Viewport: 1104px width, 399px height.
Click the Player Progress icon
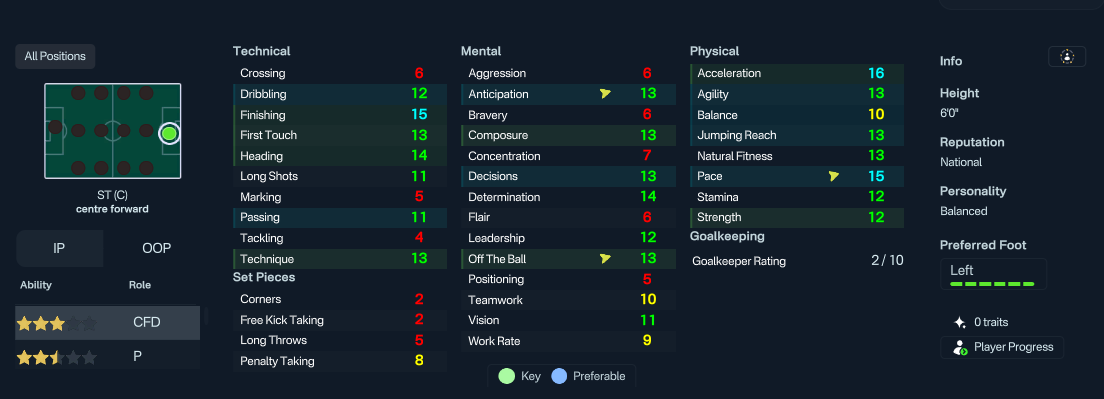960,347
